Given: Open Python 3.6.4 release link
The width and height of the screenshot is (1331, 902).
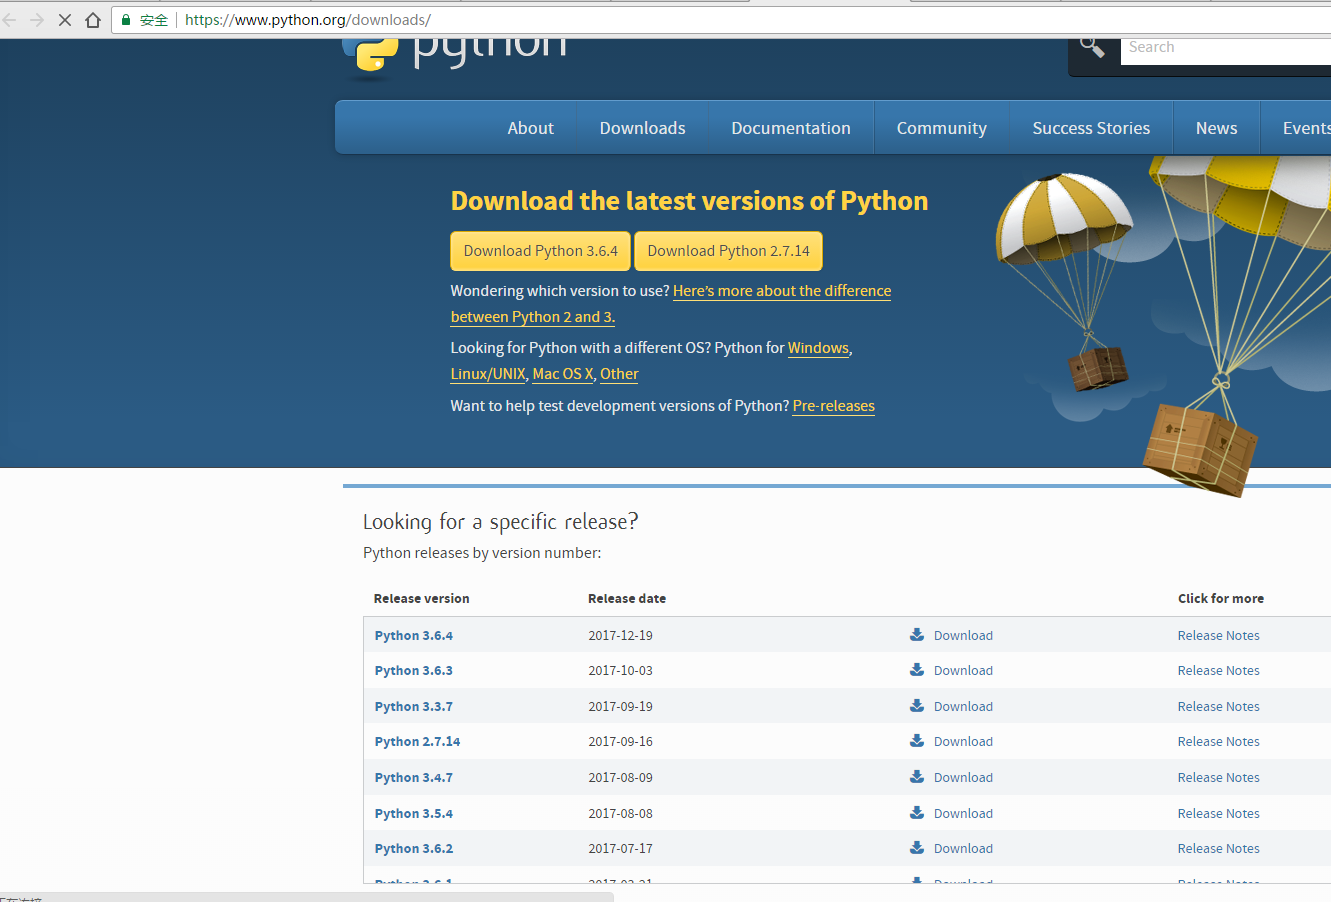Looking at the screenshot, I should (x=414, y=635).
